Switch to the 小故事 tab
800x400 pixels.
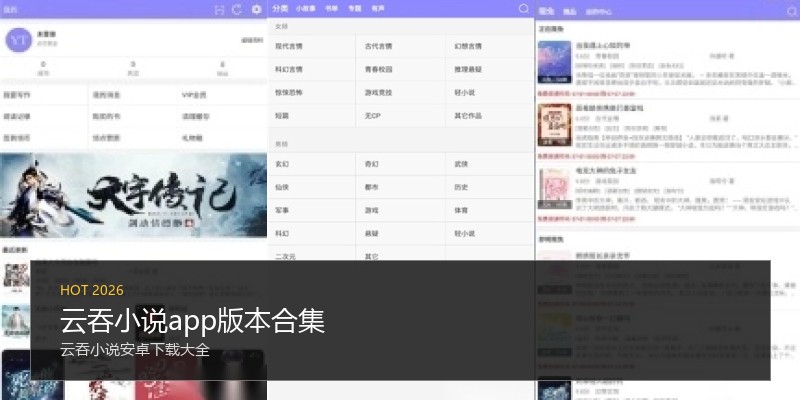(x=306, y=9)
